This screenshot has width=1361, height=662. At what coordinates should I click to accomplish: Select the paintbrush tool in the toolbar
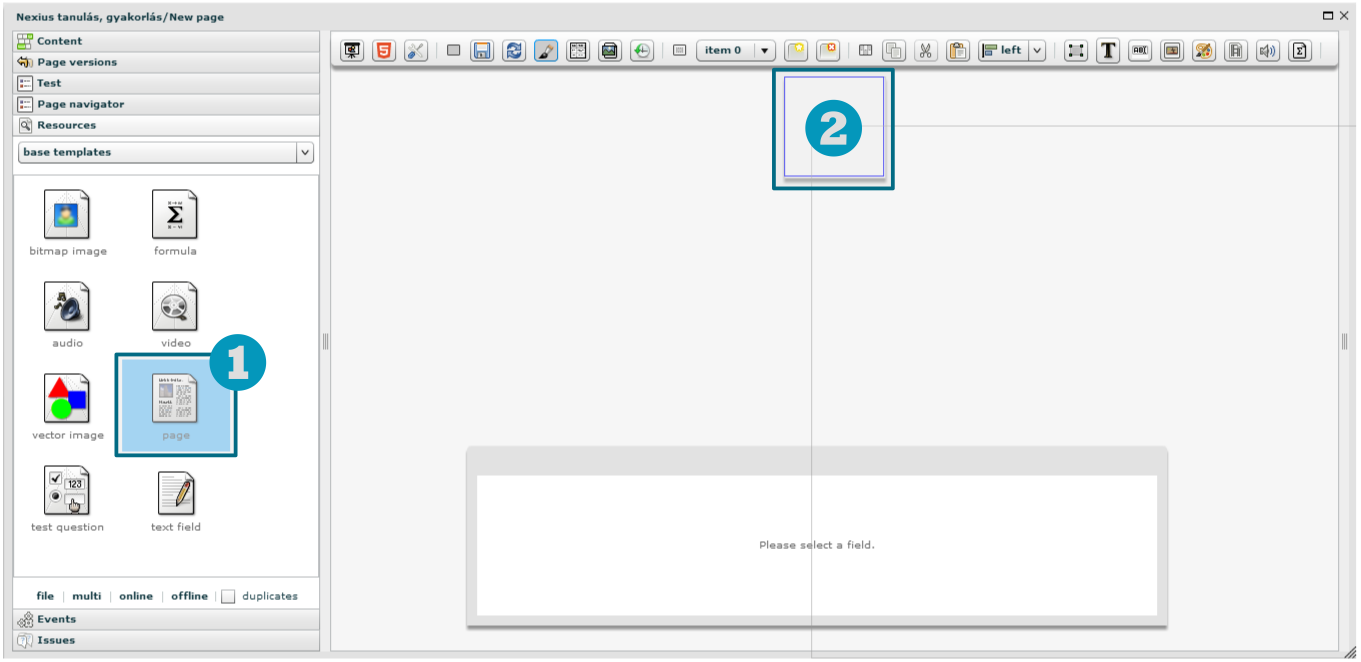[x=546, y=50]
